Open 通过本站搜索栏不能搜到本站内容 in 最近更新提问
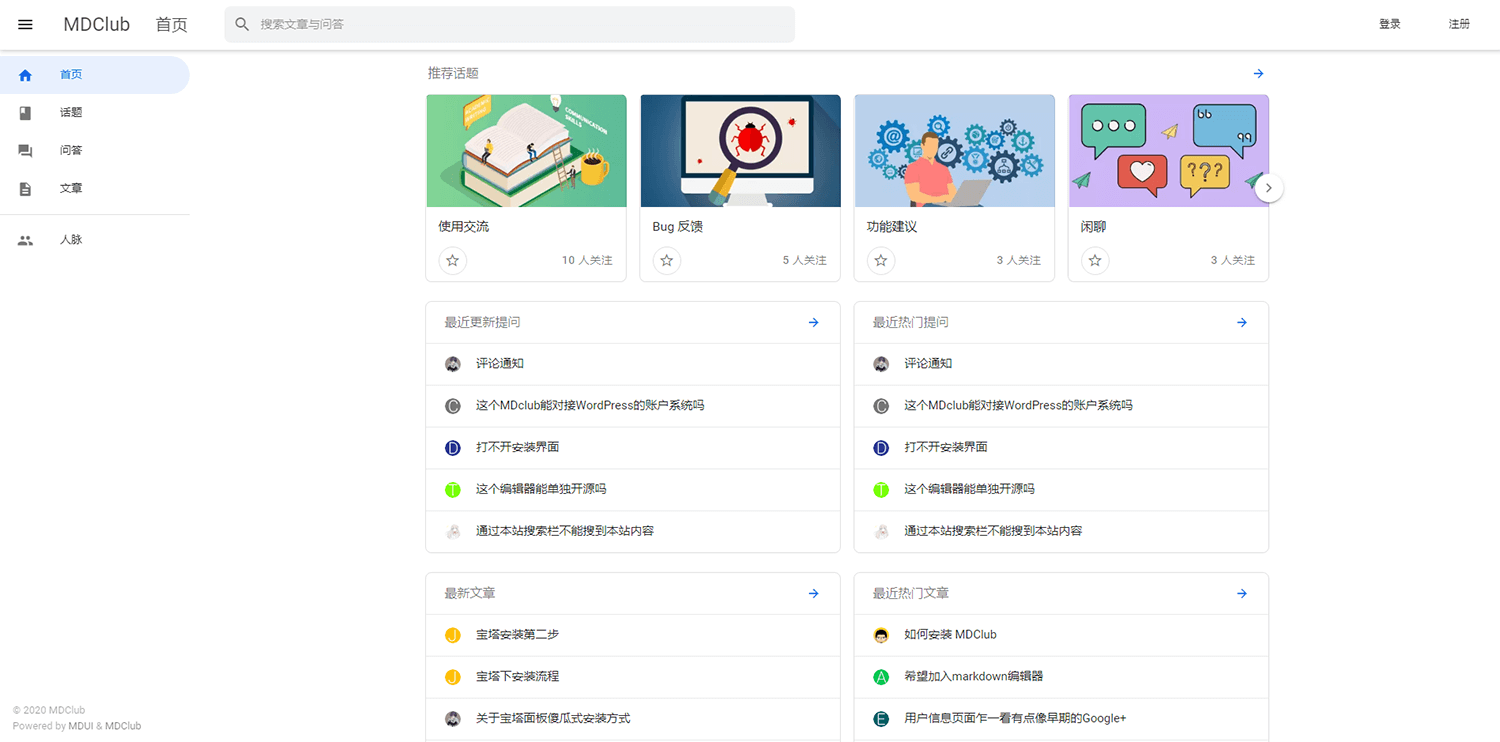1500x742 pixels. click(x=633, y=531)
